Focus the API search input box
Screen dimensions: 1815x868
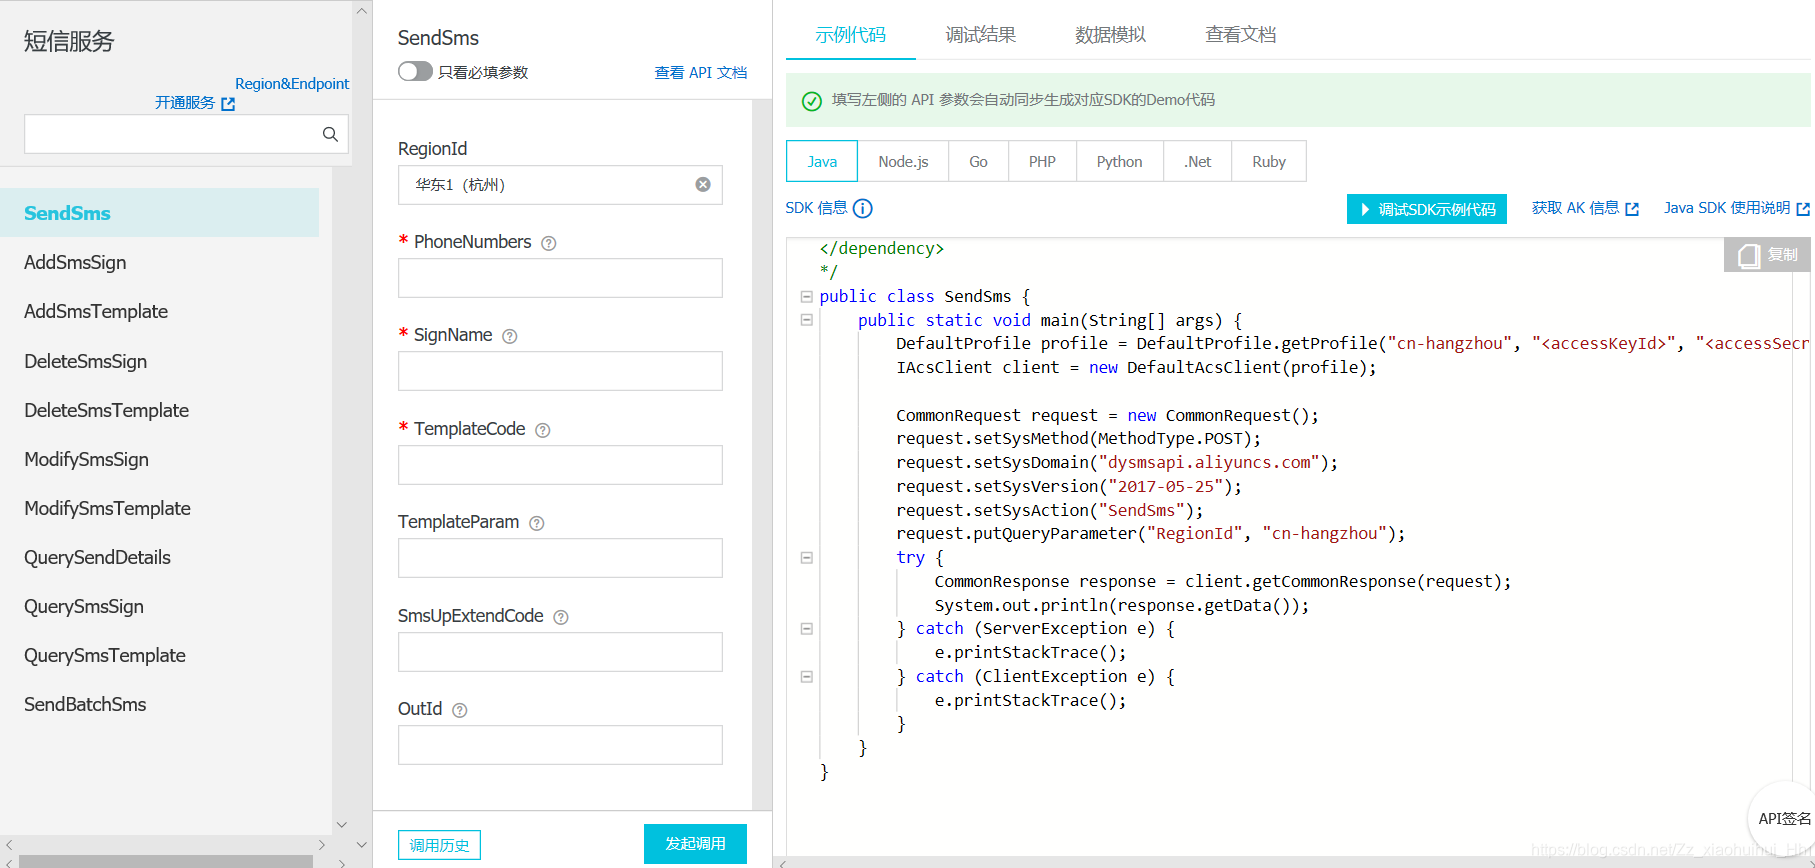[x=186, y=134]
